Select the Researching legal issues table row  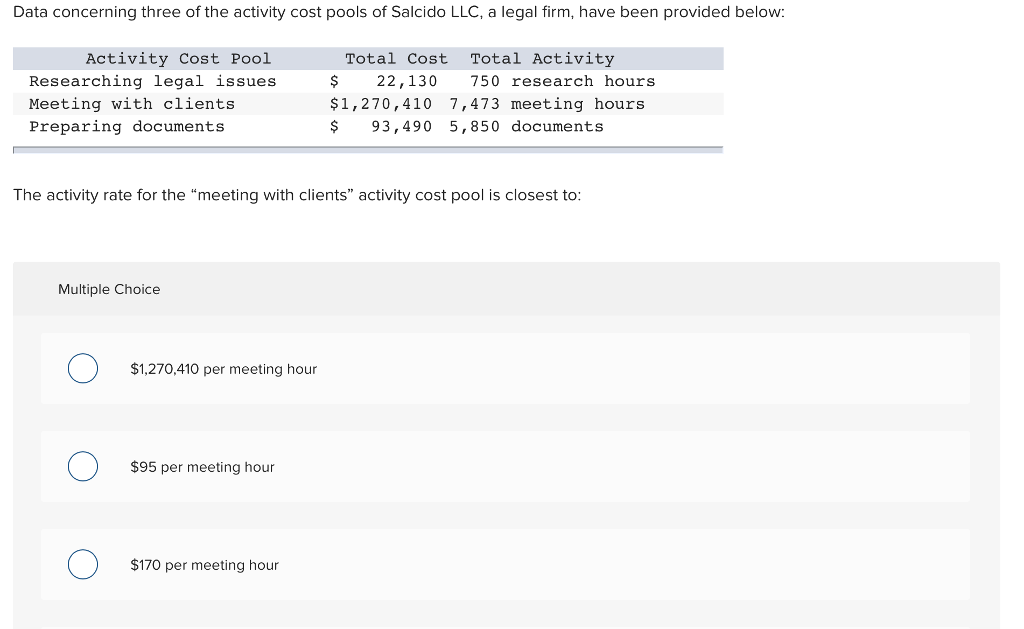click(x=150, y=81)
